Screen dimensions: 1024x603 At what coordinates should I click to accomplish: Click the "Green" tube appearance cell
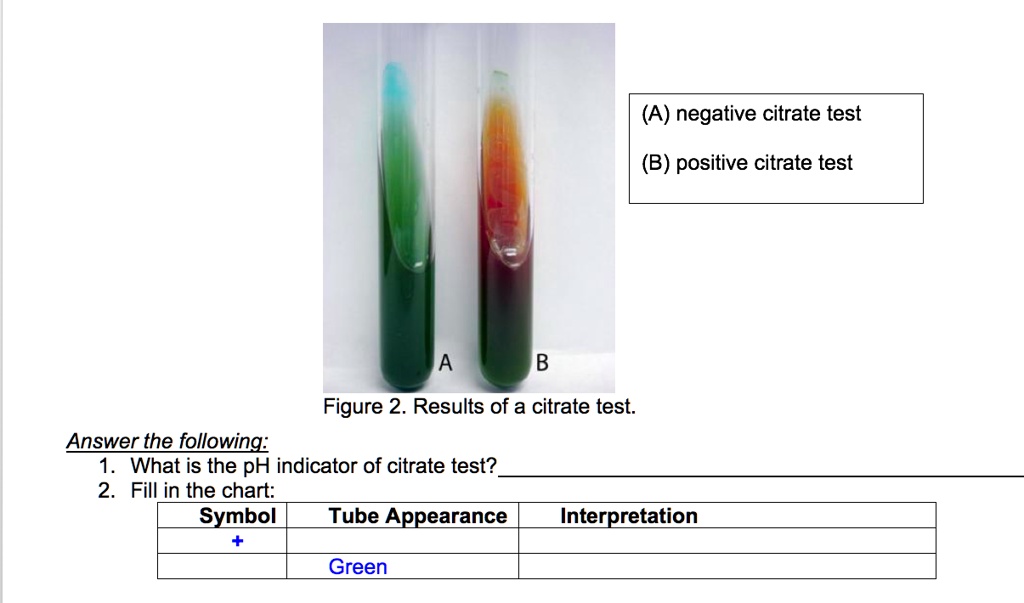point(358,567)
